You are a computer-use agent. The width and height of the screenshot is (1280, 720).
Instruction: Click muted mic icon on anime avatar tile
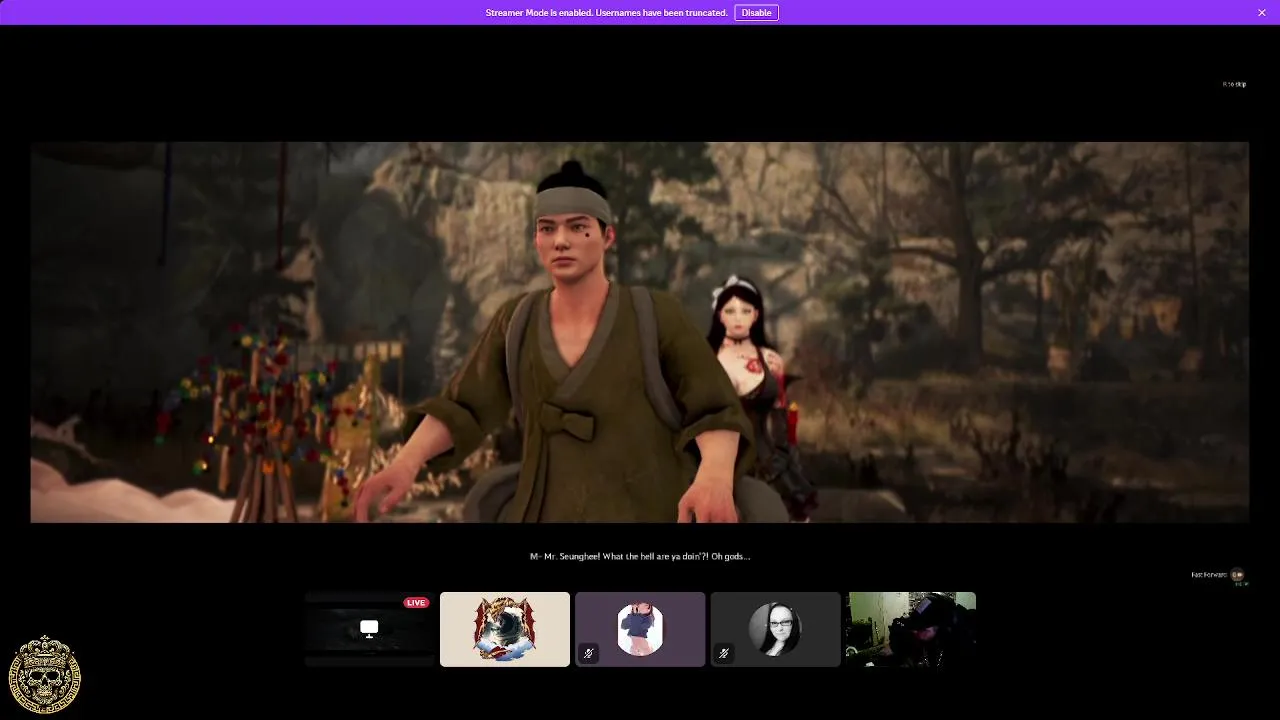pos(588,653)
